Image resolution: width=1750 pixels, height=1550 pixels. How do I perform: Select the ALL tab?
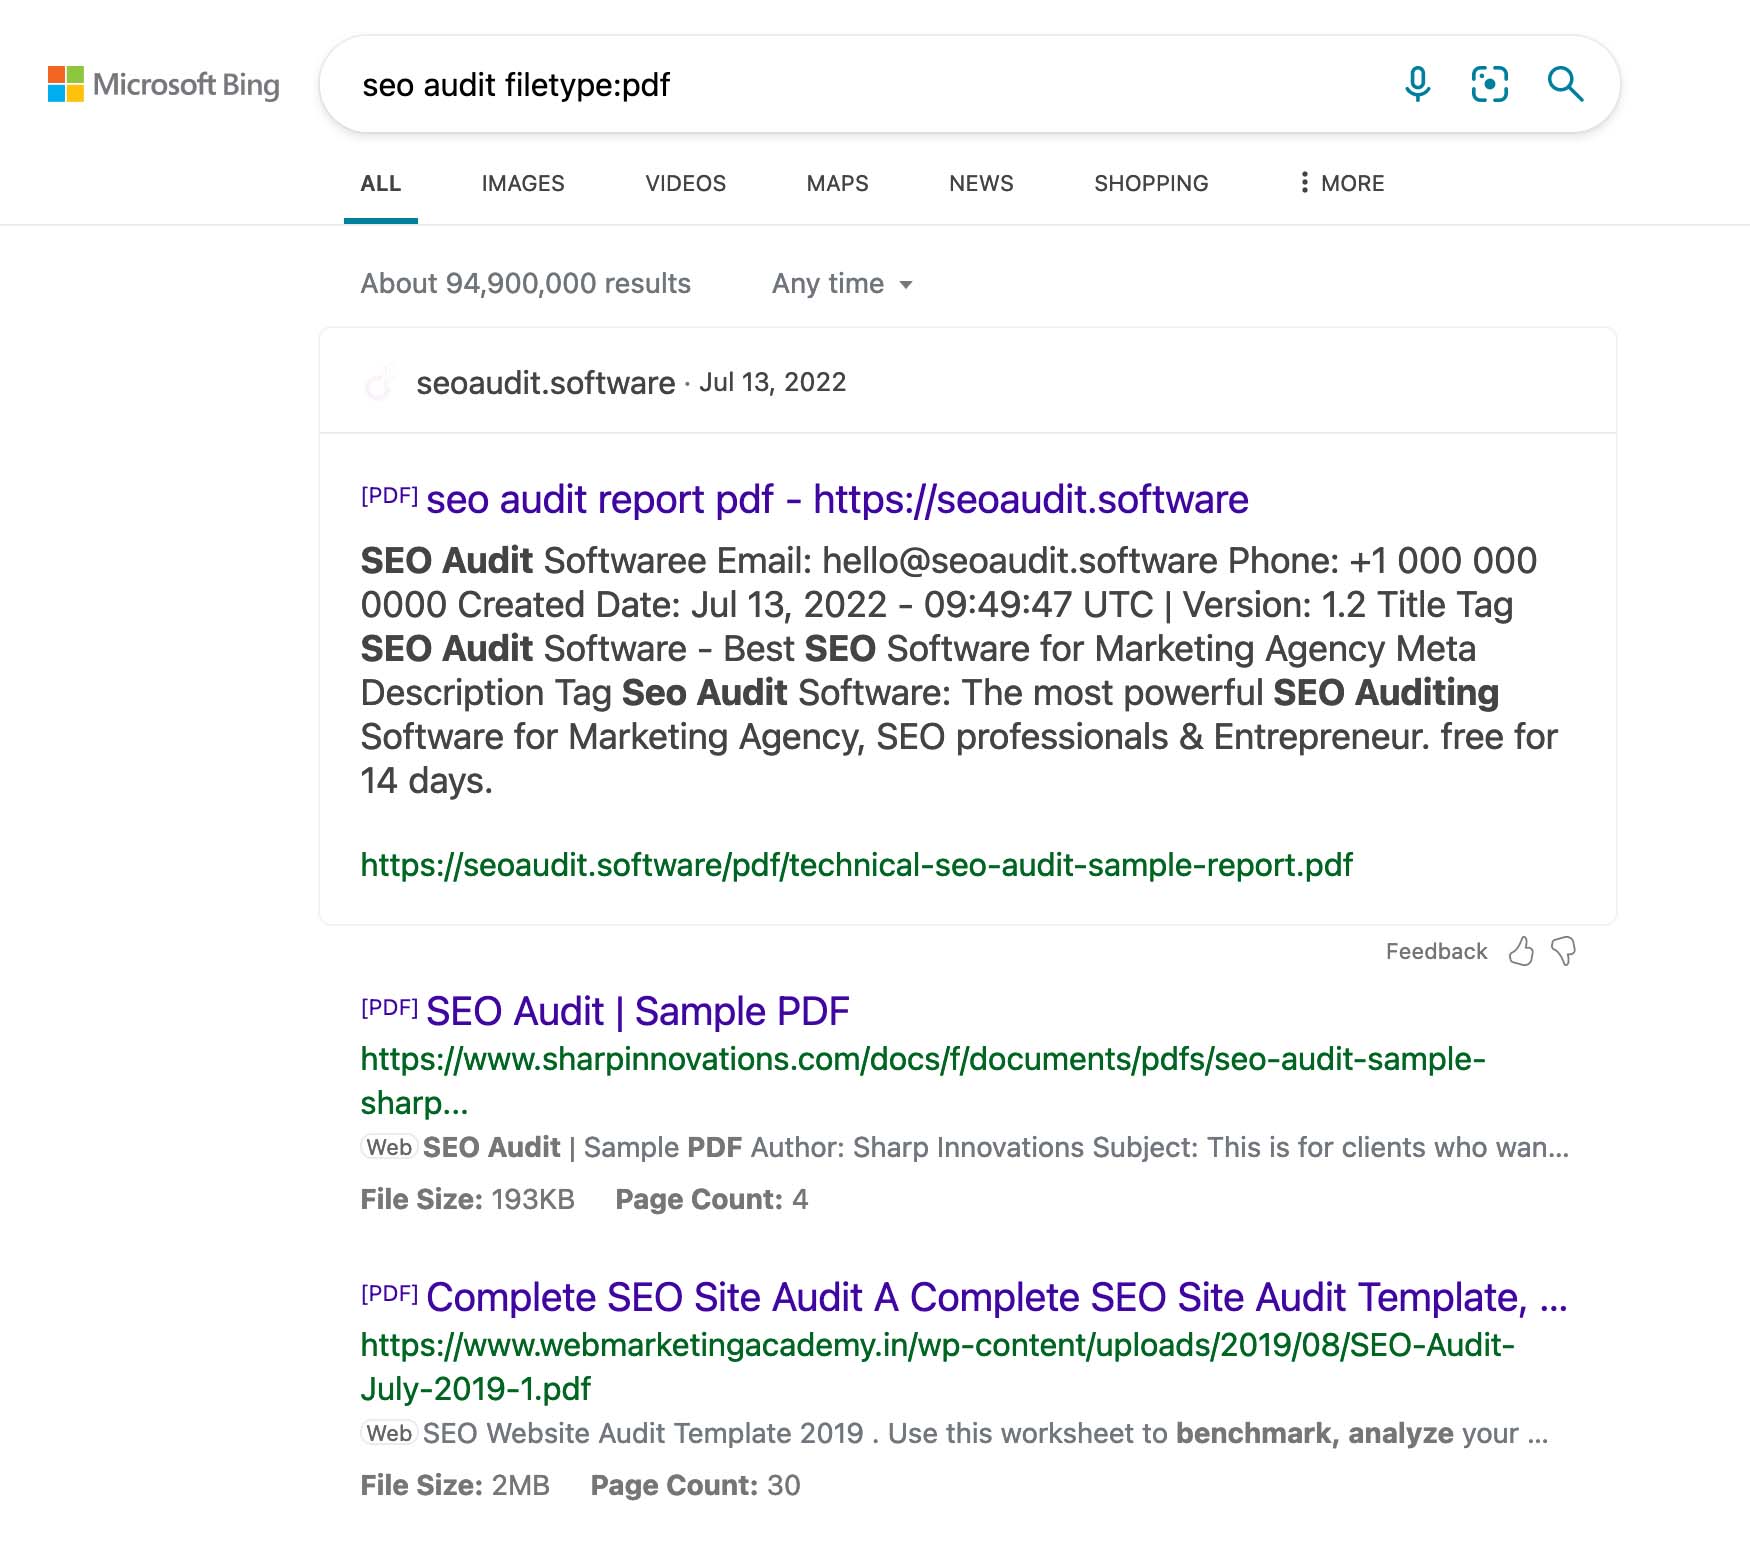[x=381, y=183]
